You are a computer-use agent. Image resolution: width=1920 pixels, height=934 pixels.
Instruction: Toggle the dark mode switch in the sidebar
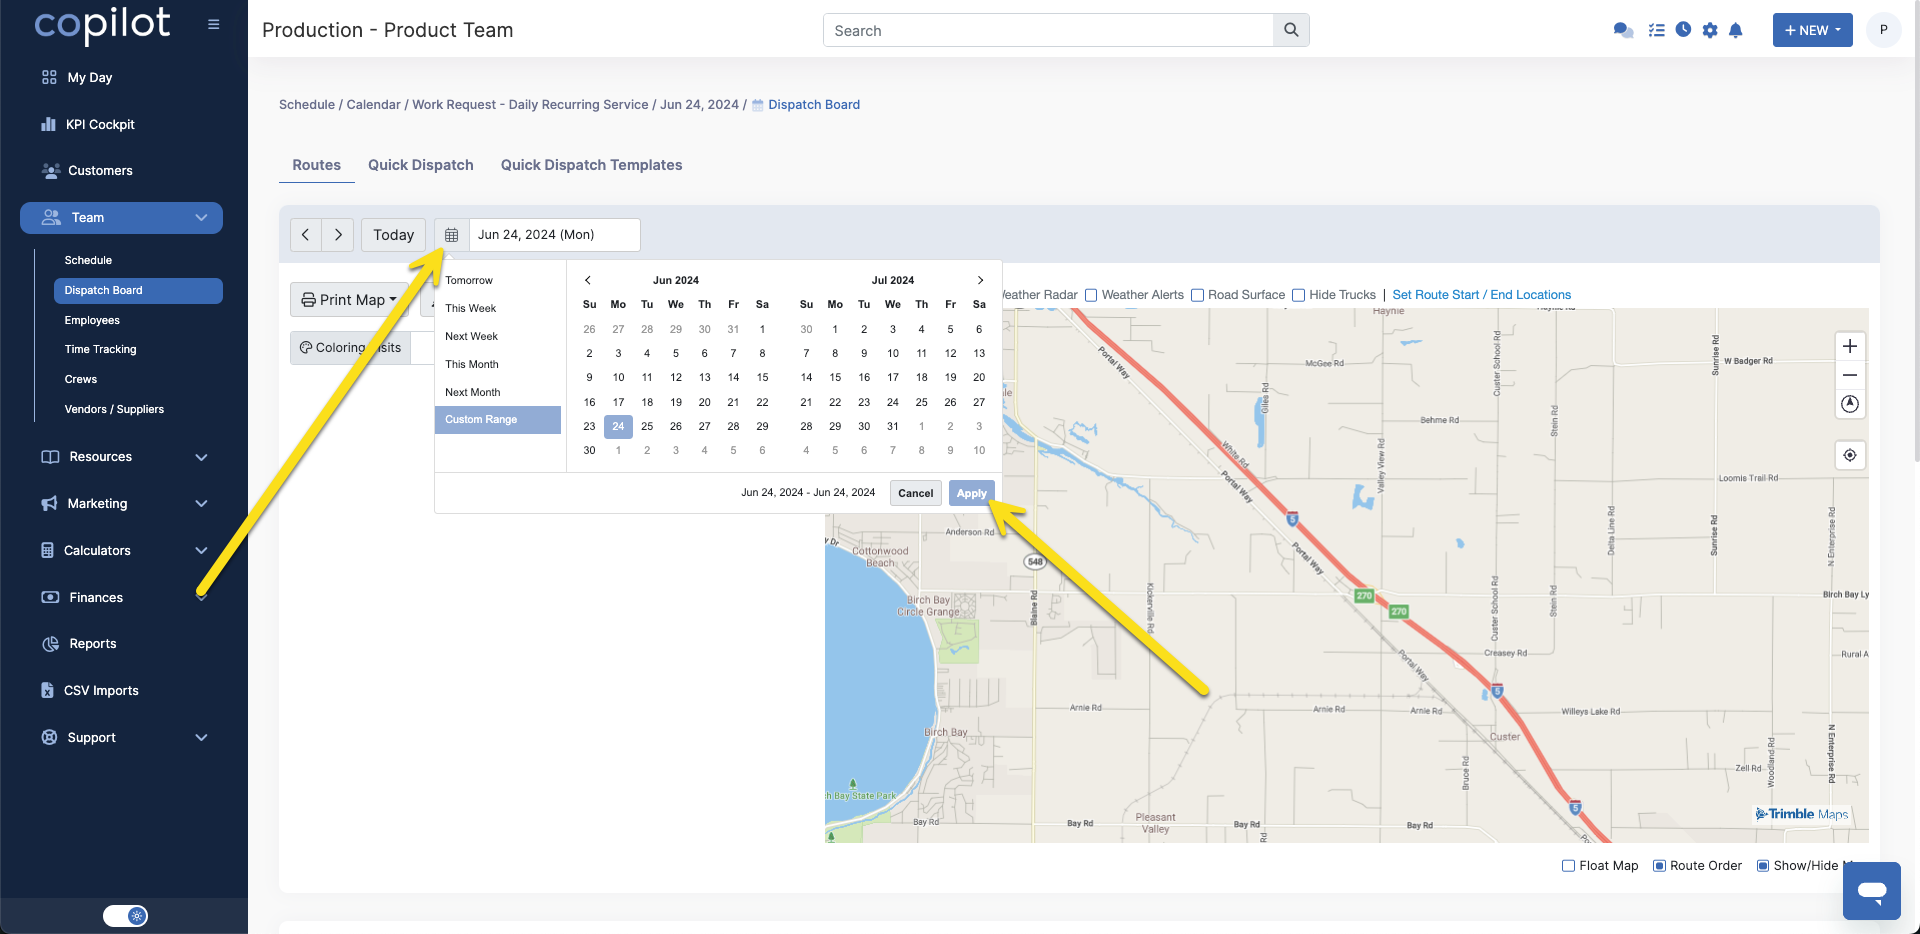[x=125, y=915]
